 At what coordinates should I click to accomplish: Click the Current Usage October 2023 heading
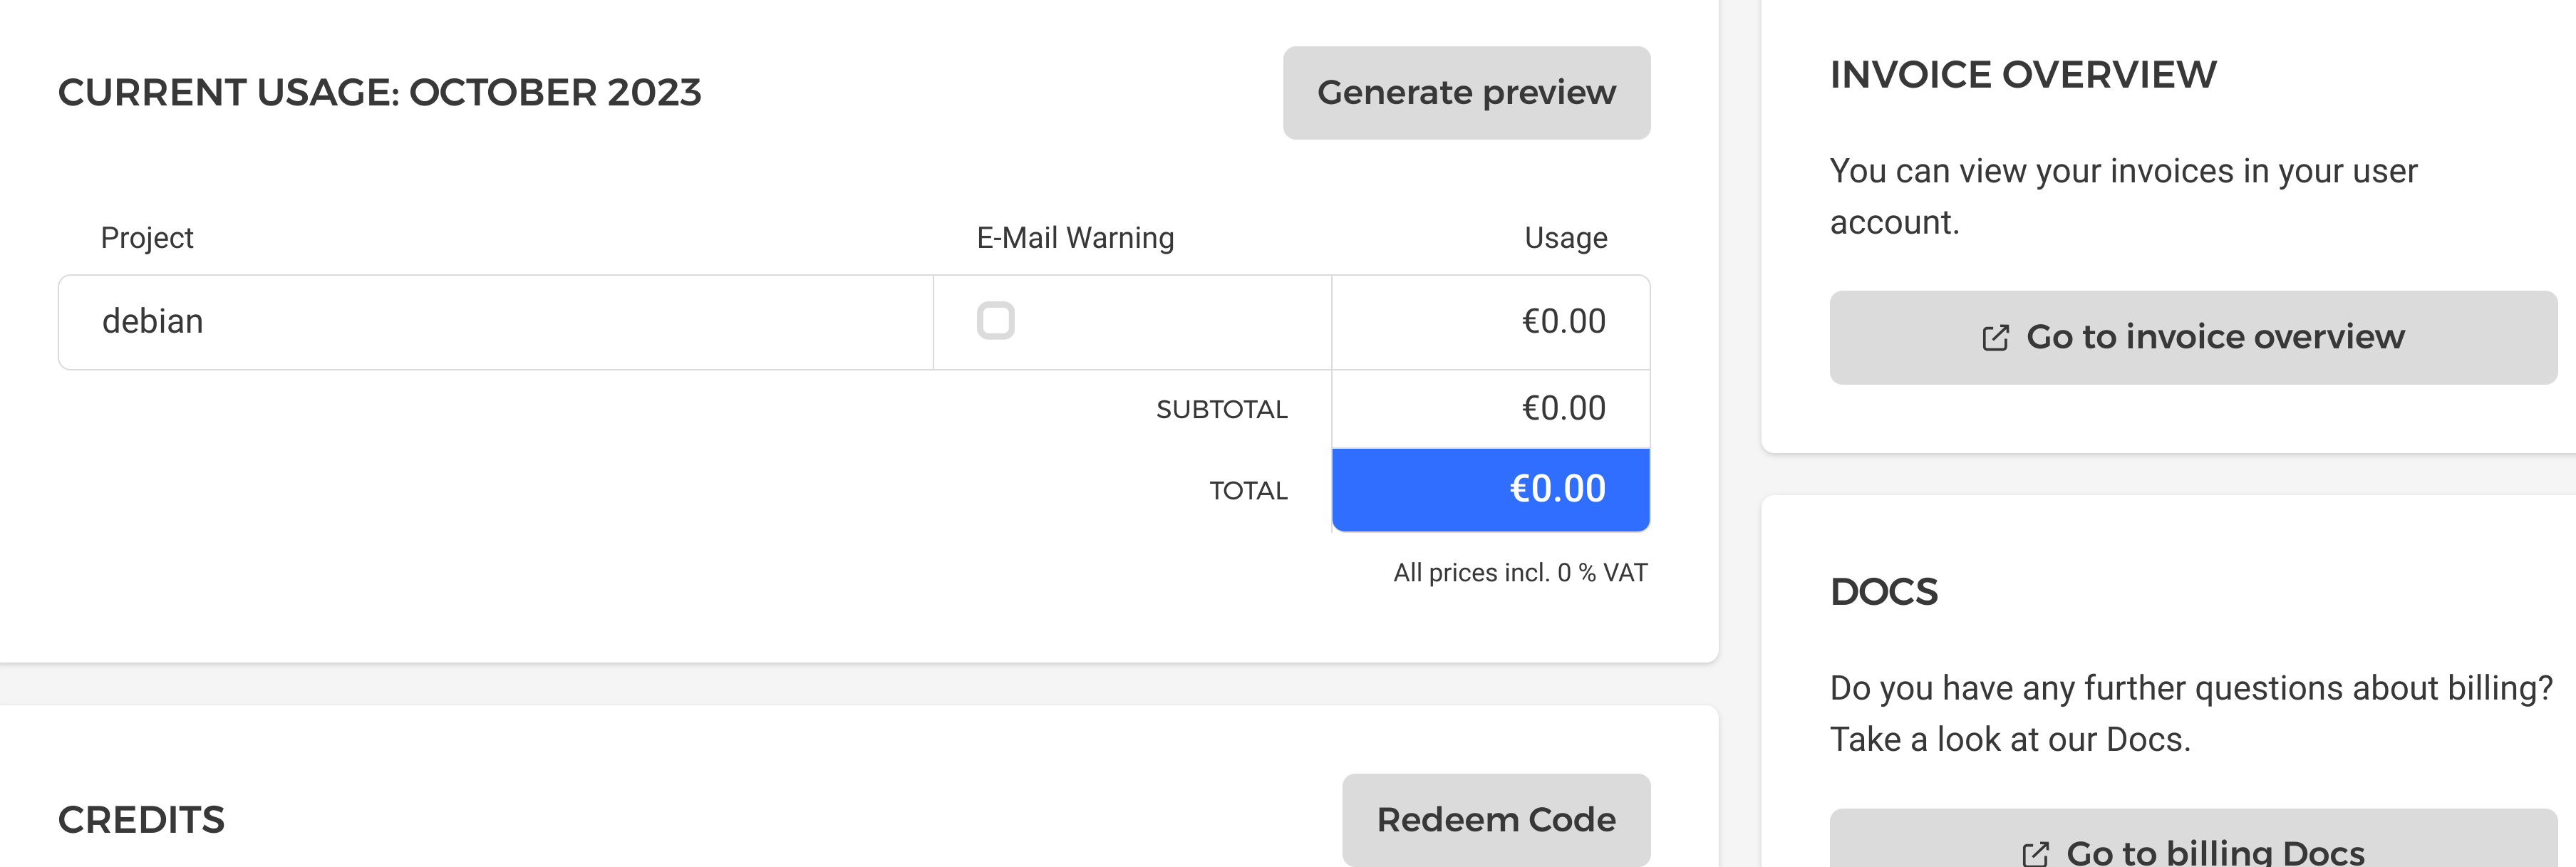[380, 93]
